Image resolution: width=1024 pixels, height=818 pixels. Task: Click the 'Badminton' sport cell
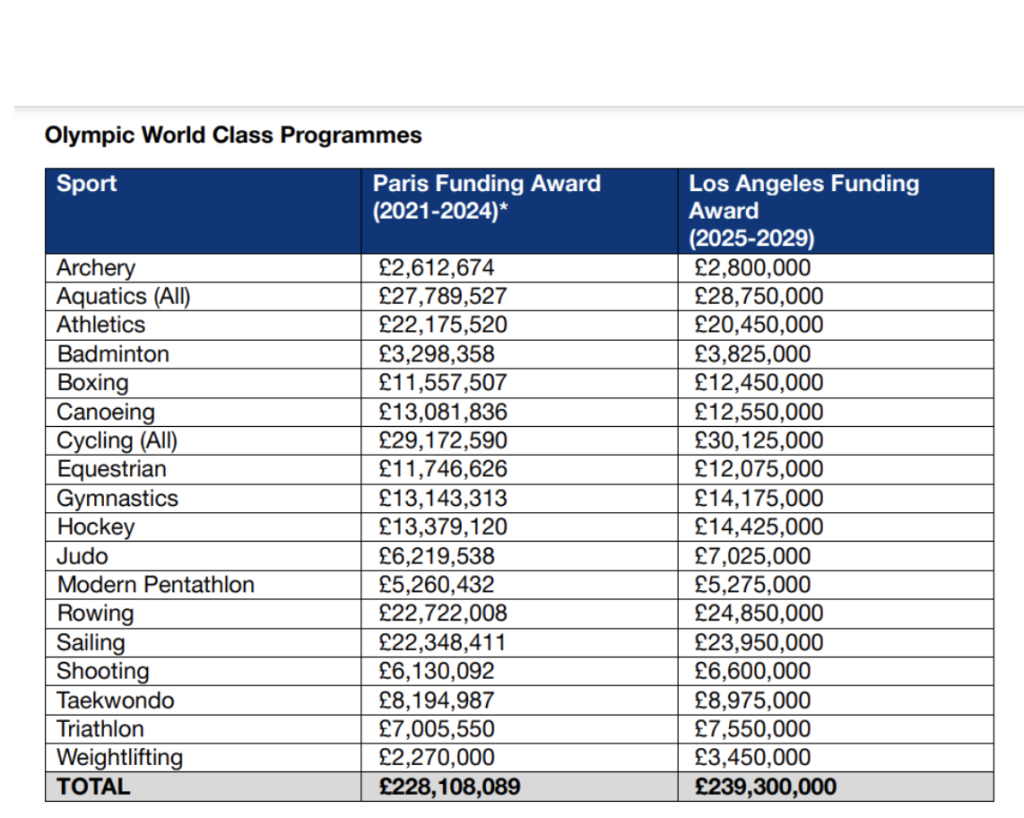click(113, 354)
